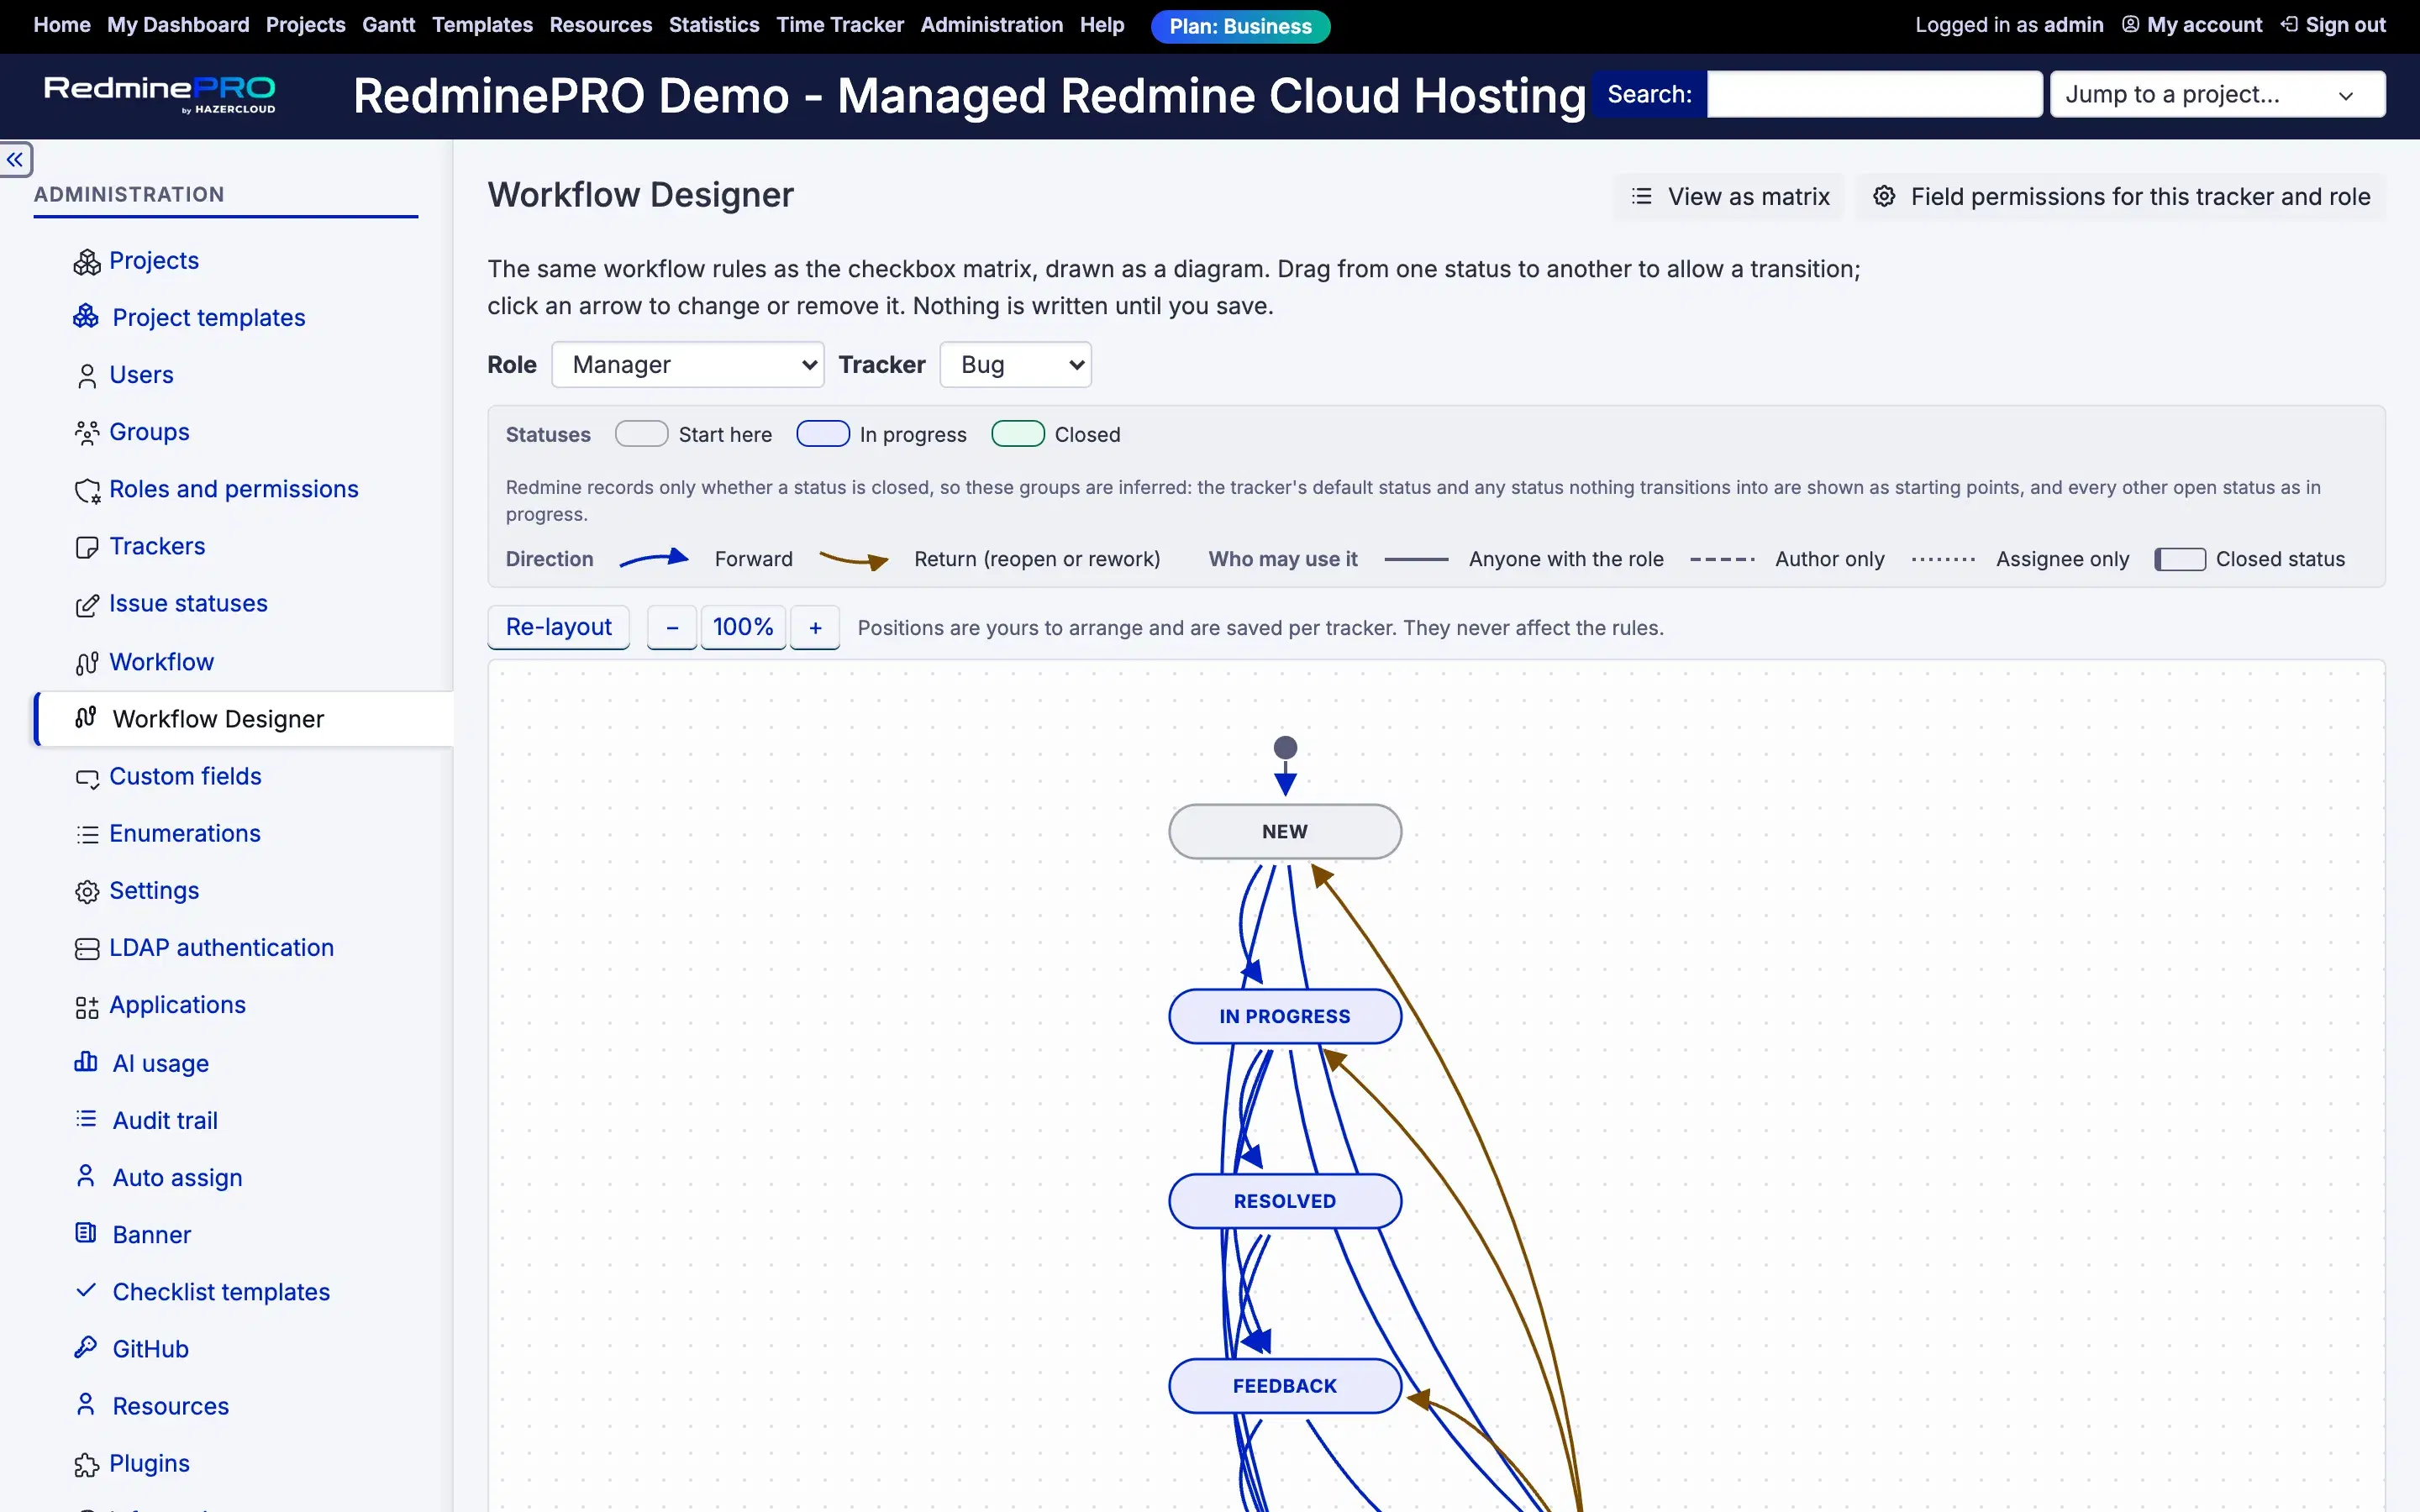The image size is (2420, 1512).
Task: Click the Audit trail list icon
Action: point(86,1119)
